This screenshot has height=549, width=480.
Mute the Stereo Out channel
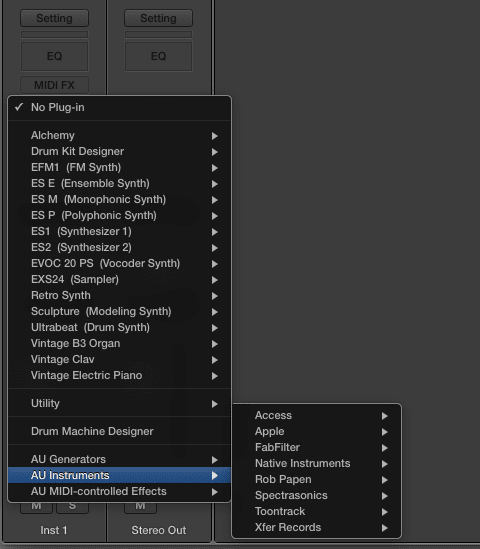(140, 507)
